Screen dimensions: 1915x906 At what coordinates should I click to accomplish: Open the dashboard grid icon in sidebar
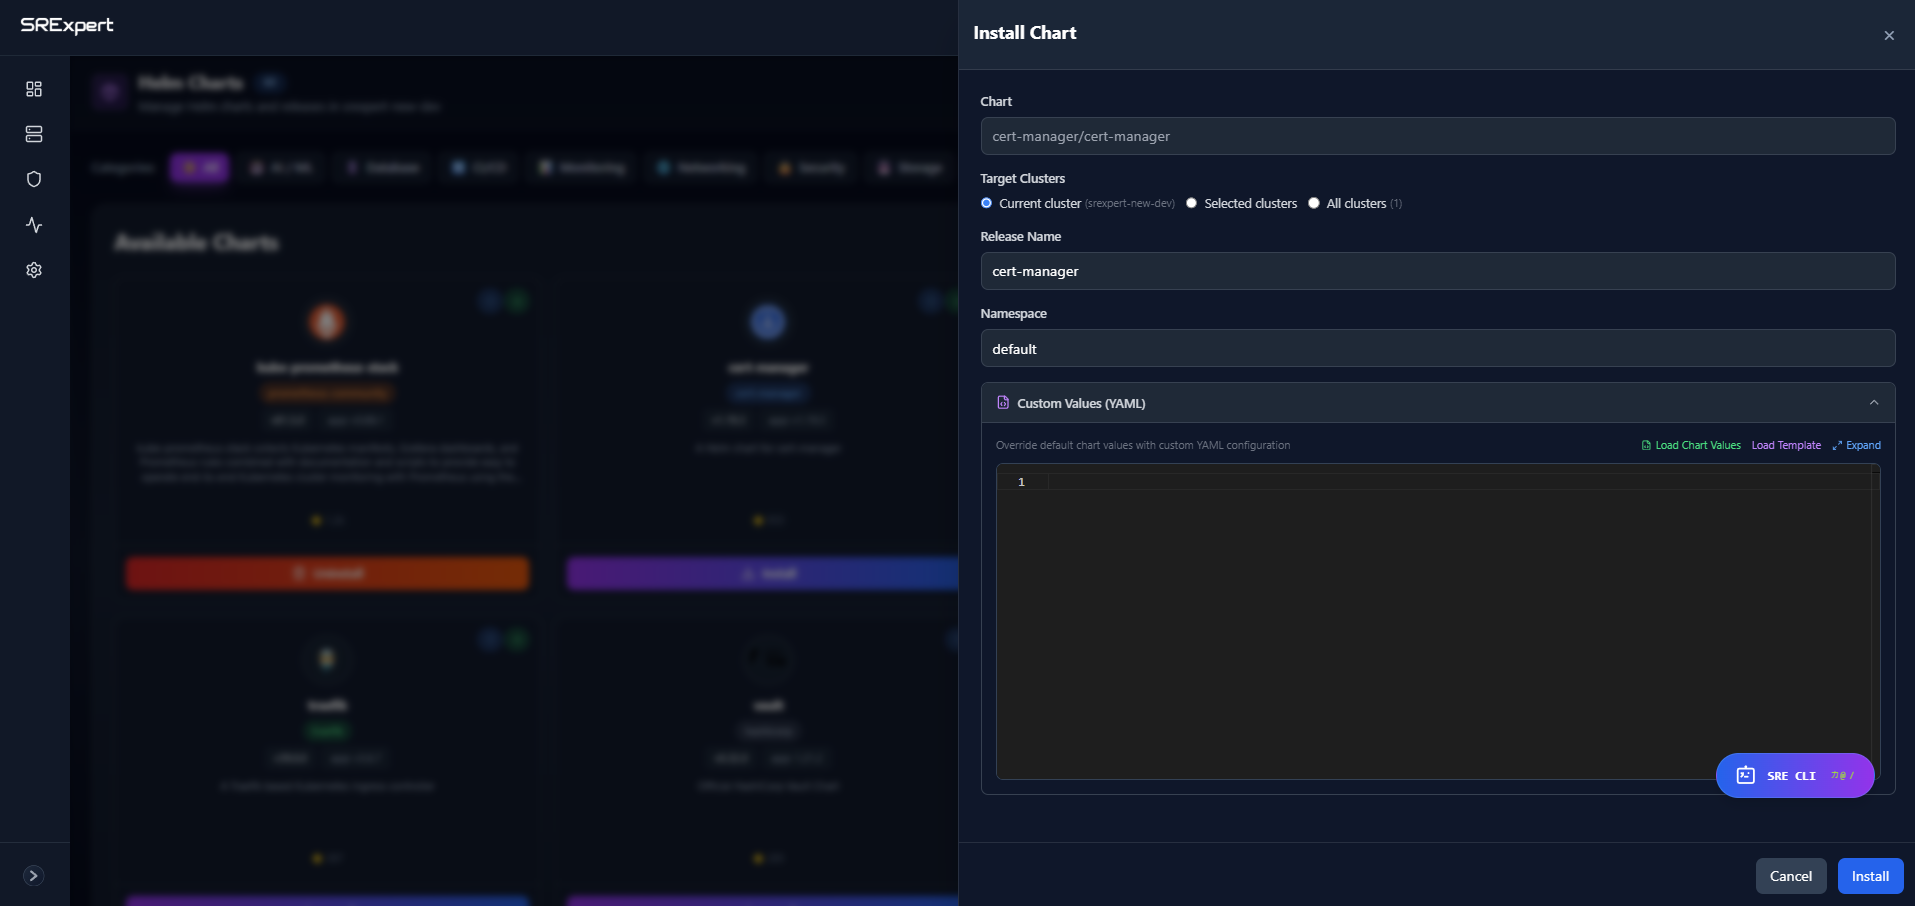click(x=34, y=89)
